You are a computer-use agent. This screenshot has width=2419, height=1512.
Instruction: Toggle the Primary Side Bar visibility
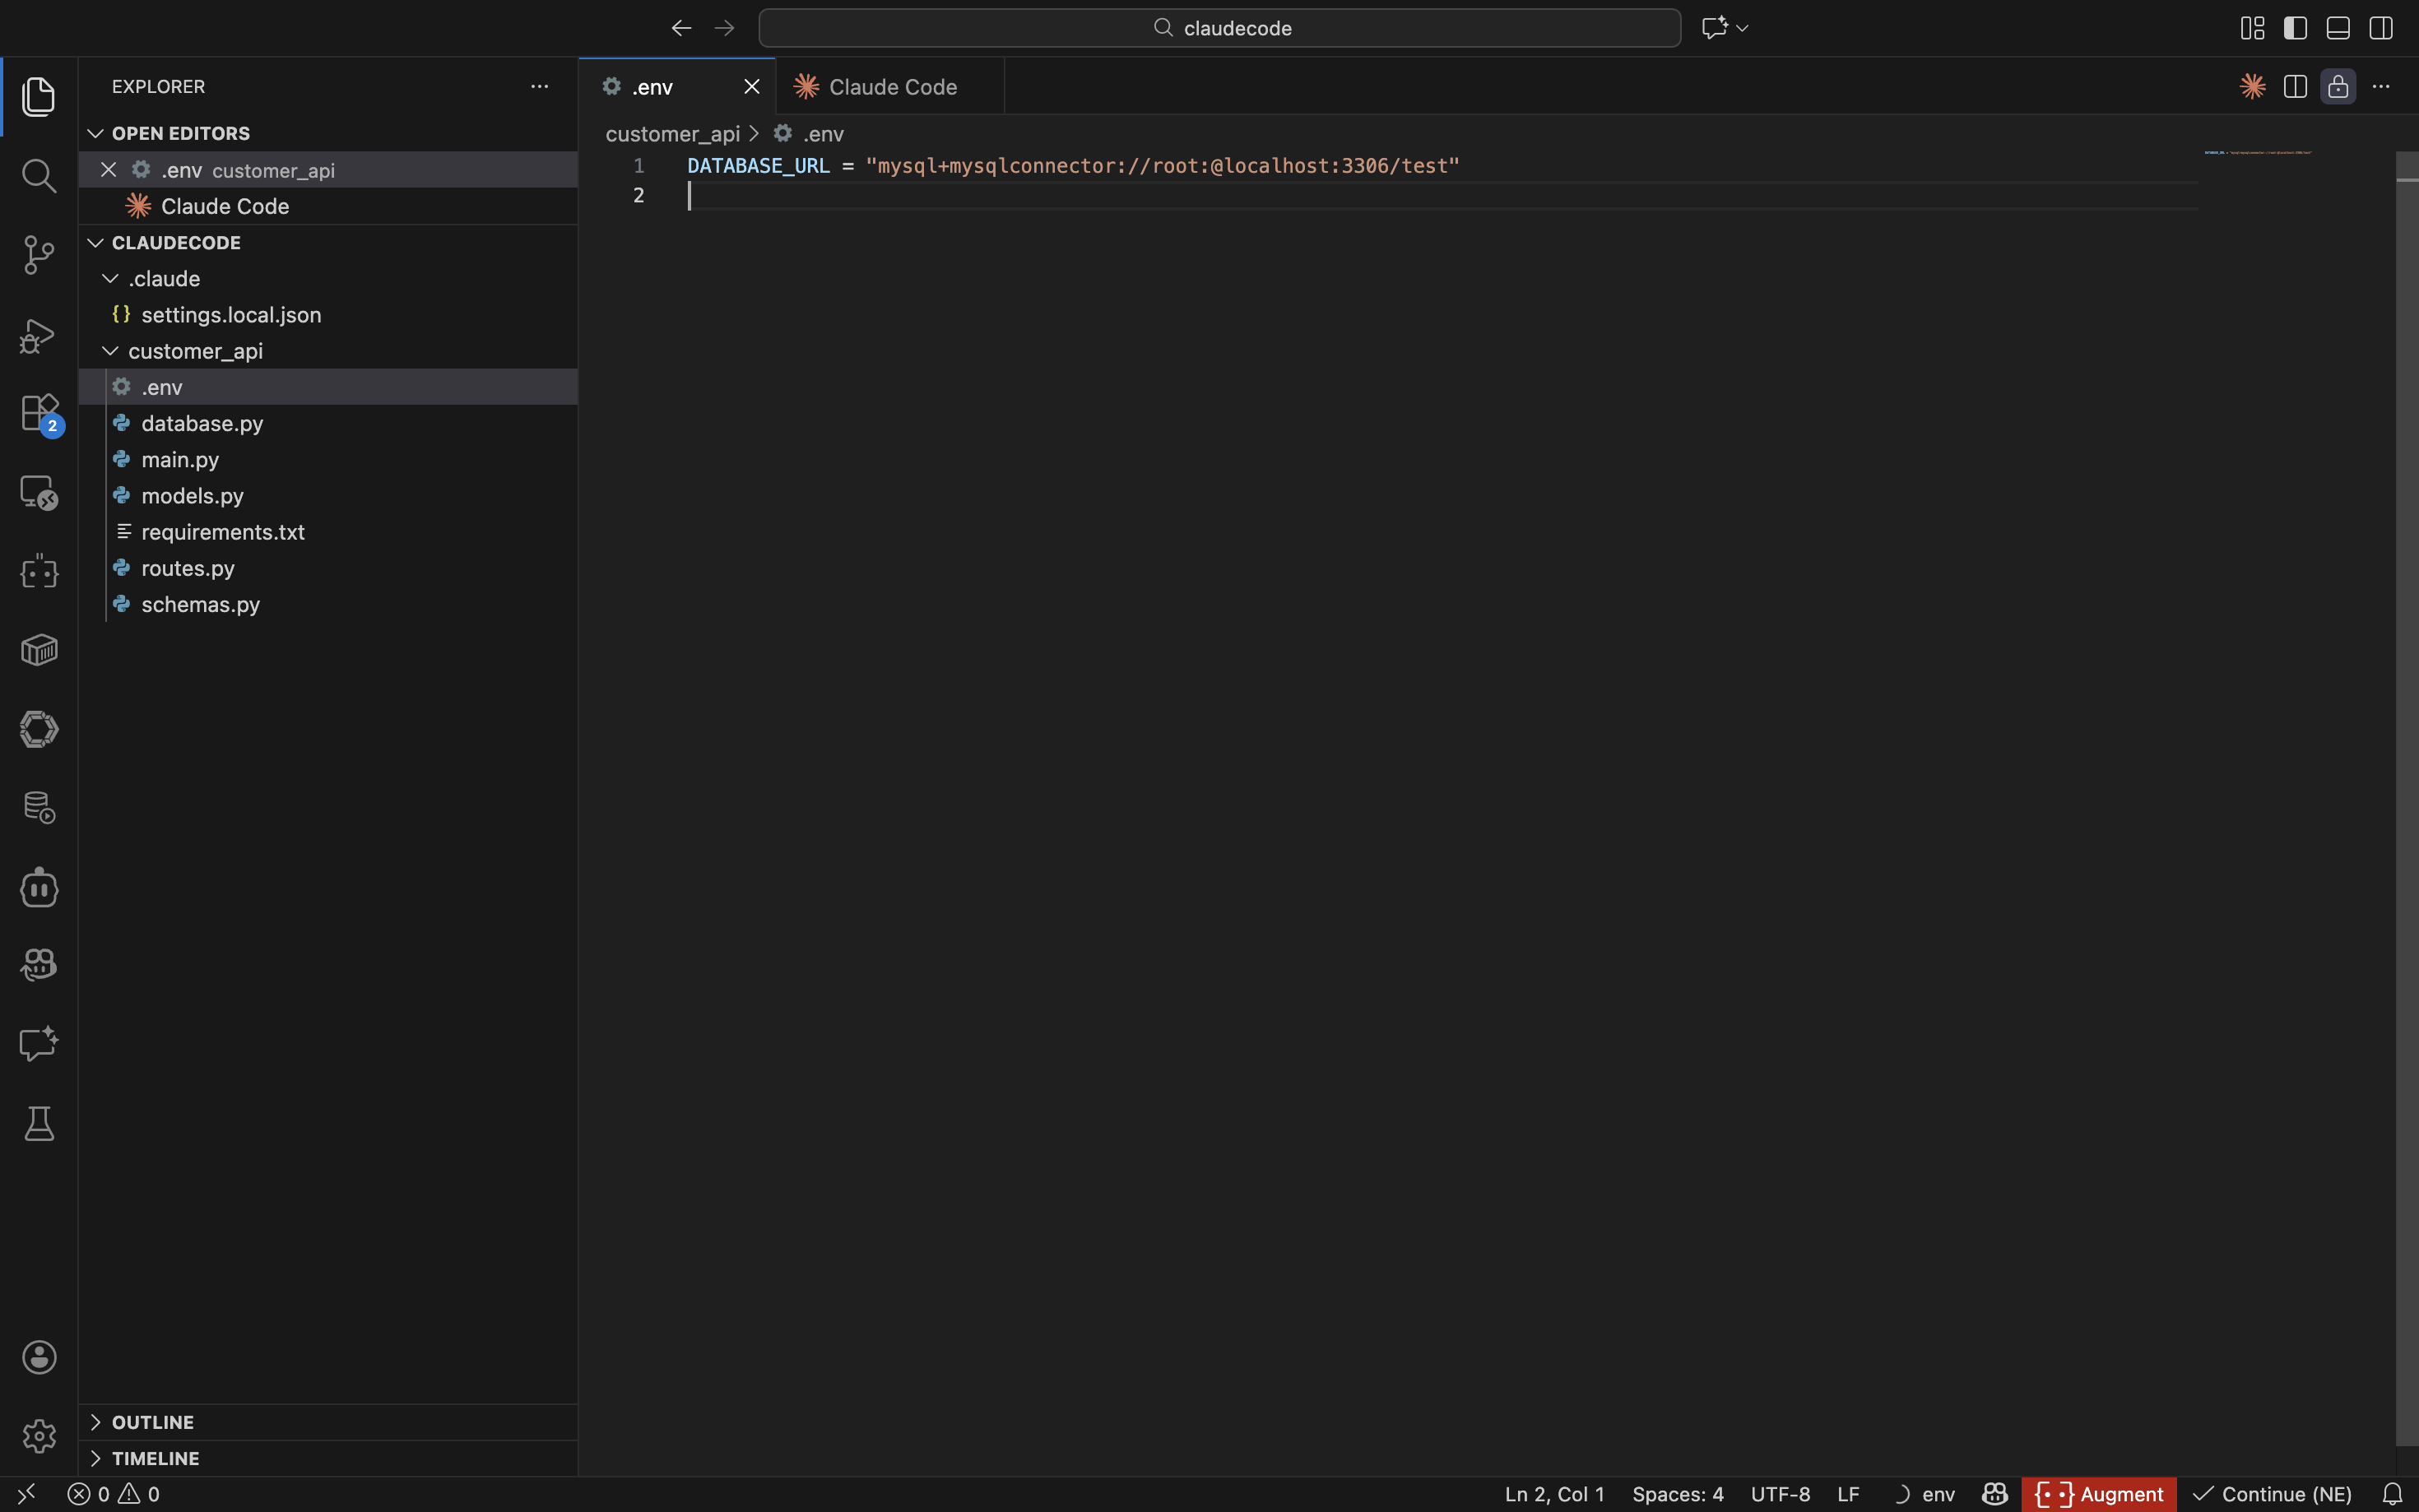coord(2295,28)
